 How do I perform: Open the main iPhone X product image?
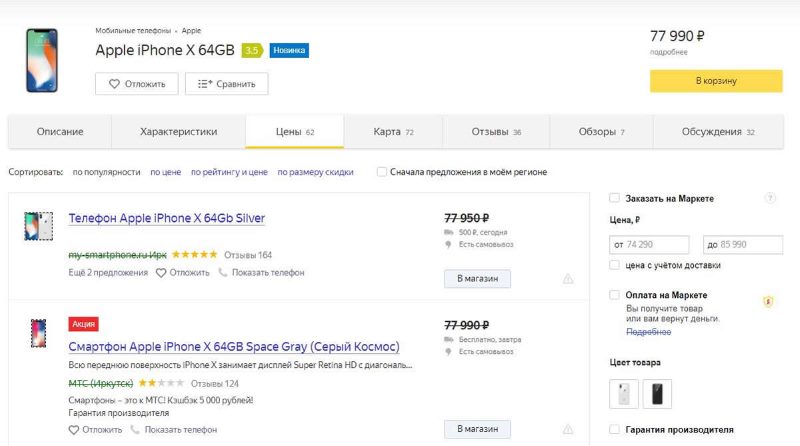[42, 60]
